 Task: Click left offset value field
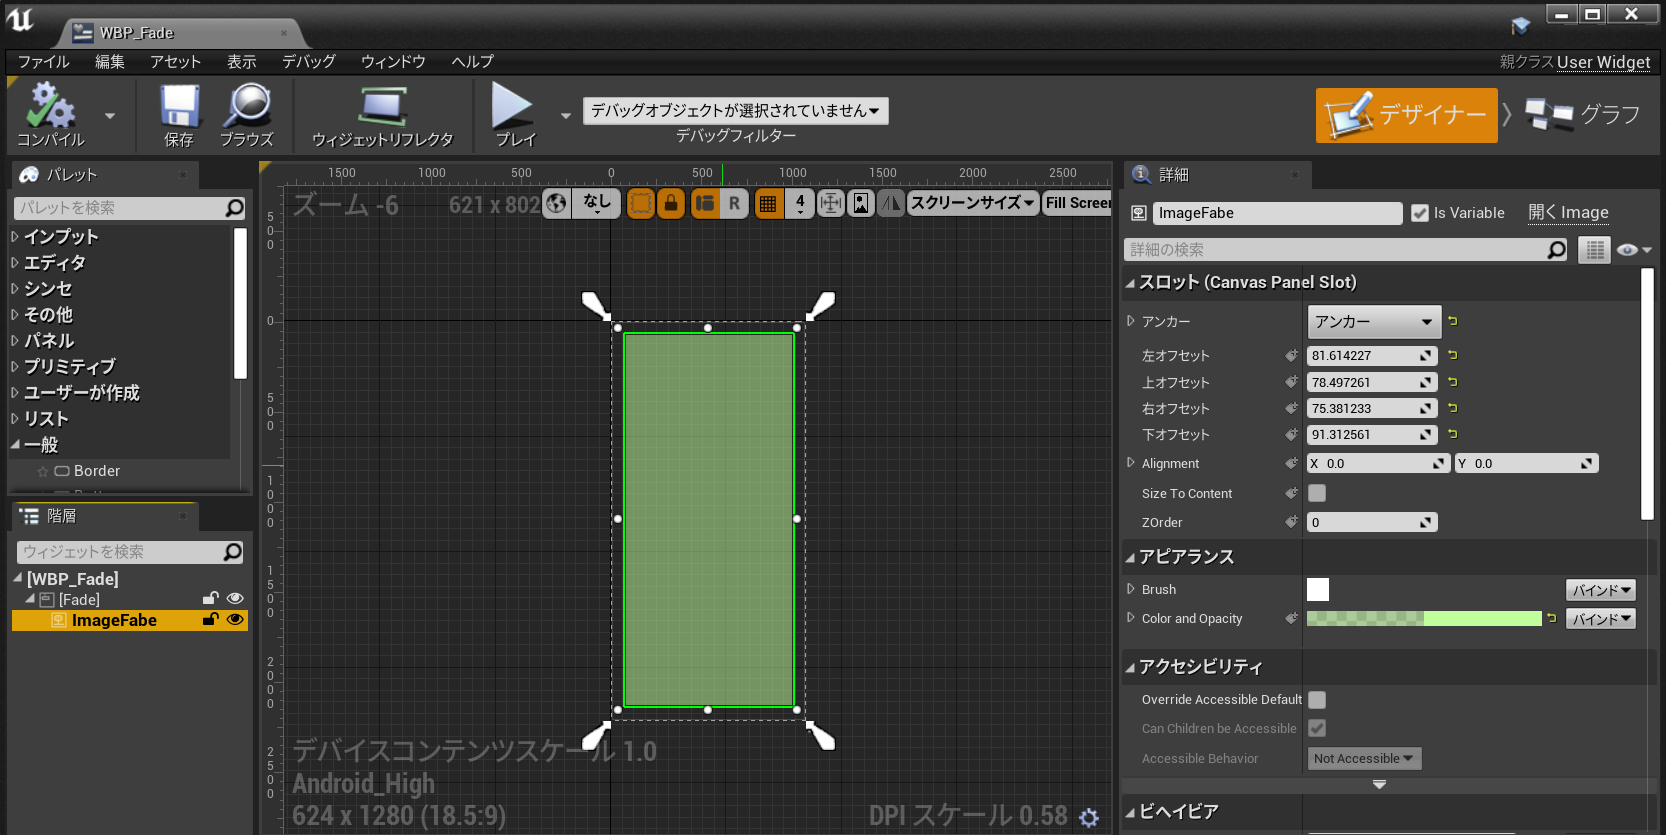[x=1372, y=356]
